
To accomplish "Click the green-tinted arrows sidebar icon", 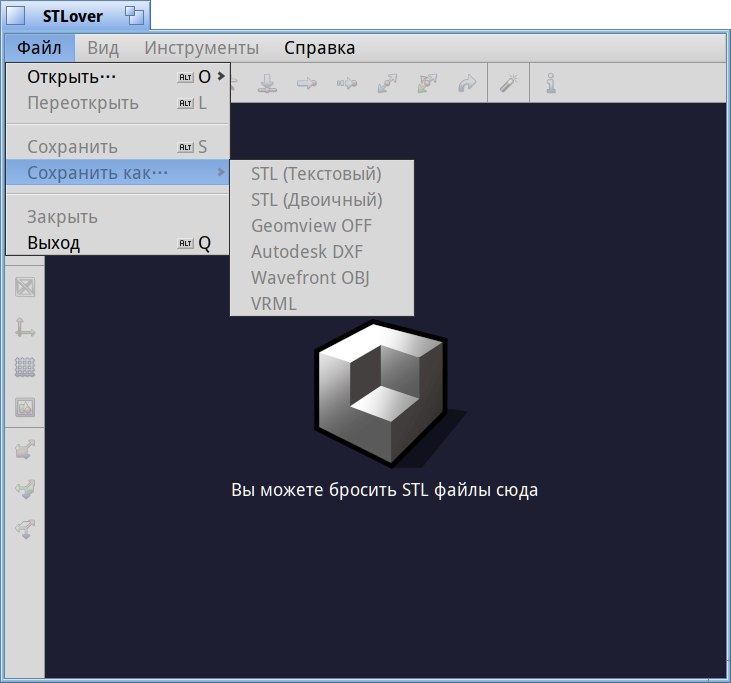I will (25, 490).
